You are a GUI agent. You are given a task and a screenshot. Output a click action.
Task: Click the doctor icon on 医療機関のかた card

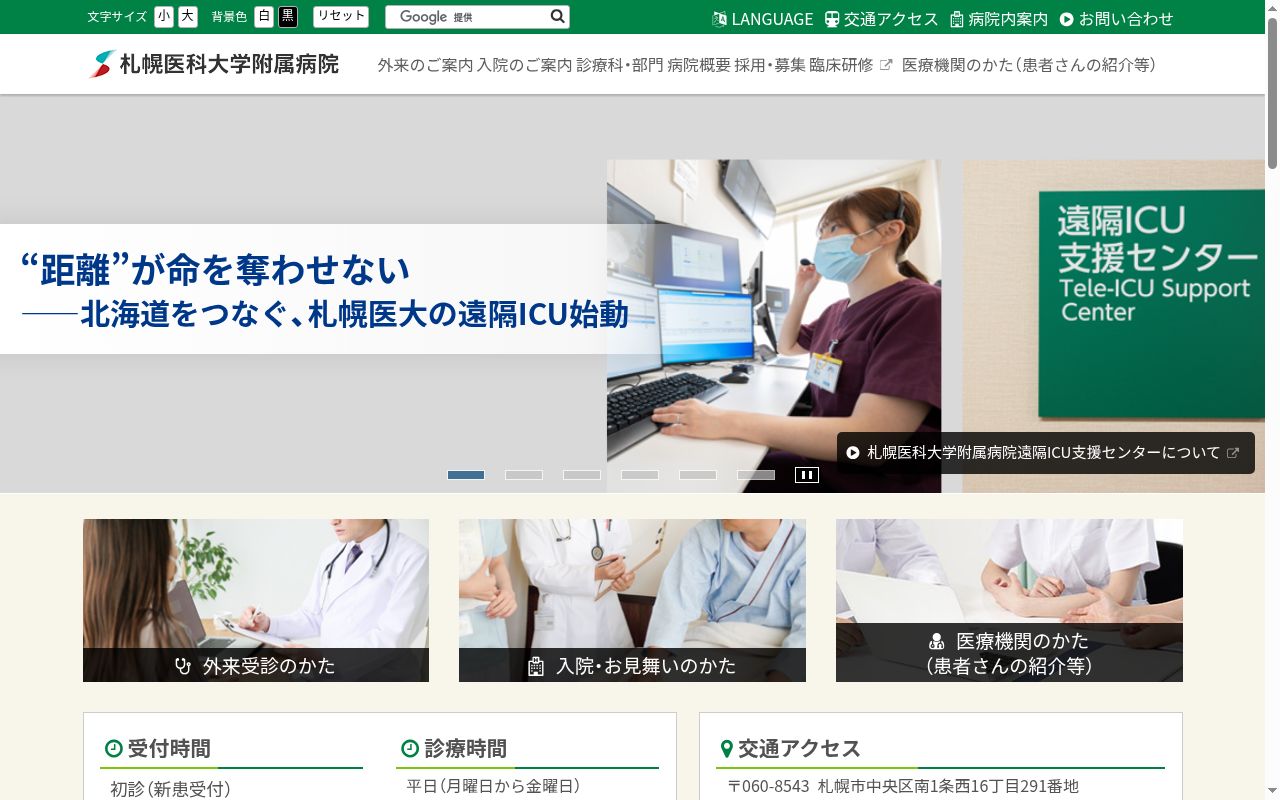pos(936,641)
